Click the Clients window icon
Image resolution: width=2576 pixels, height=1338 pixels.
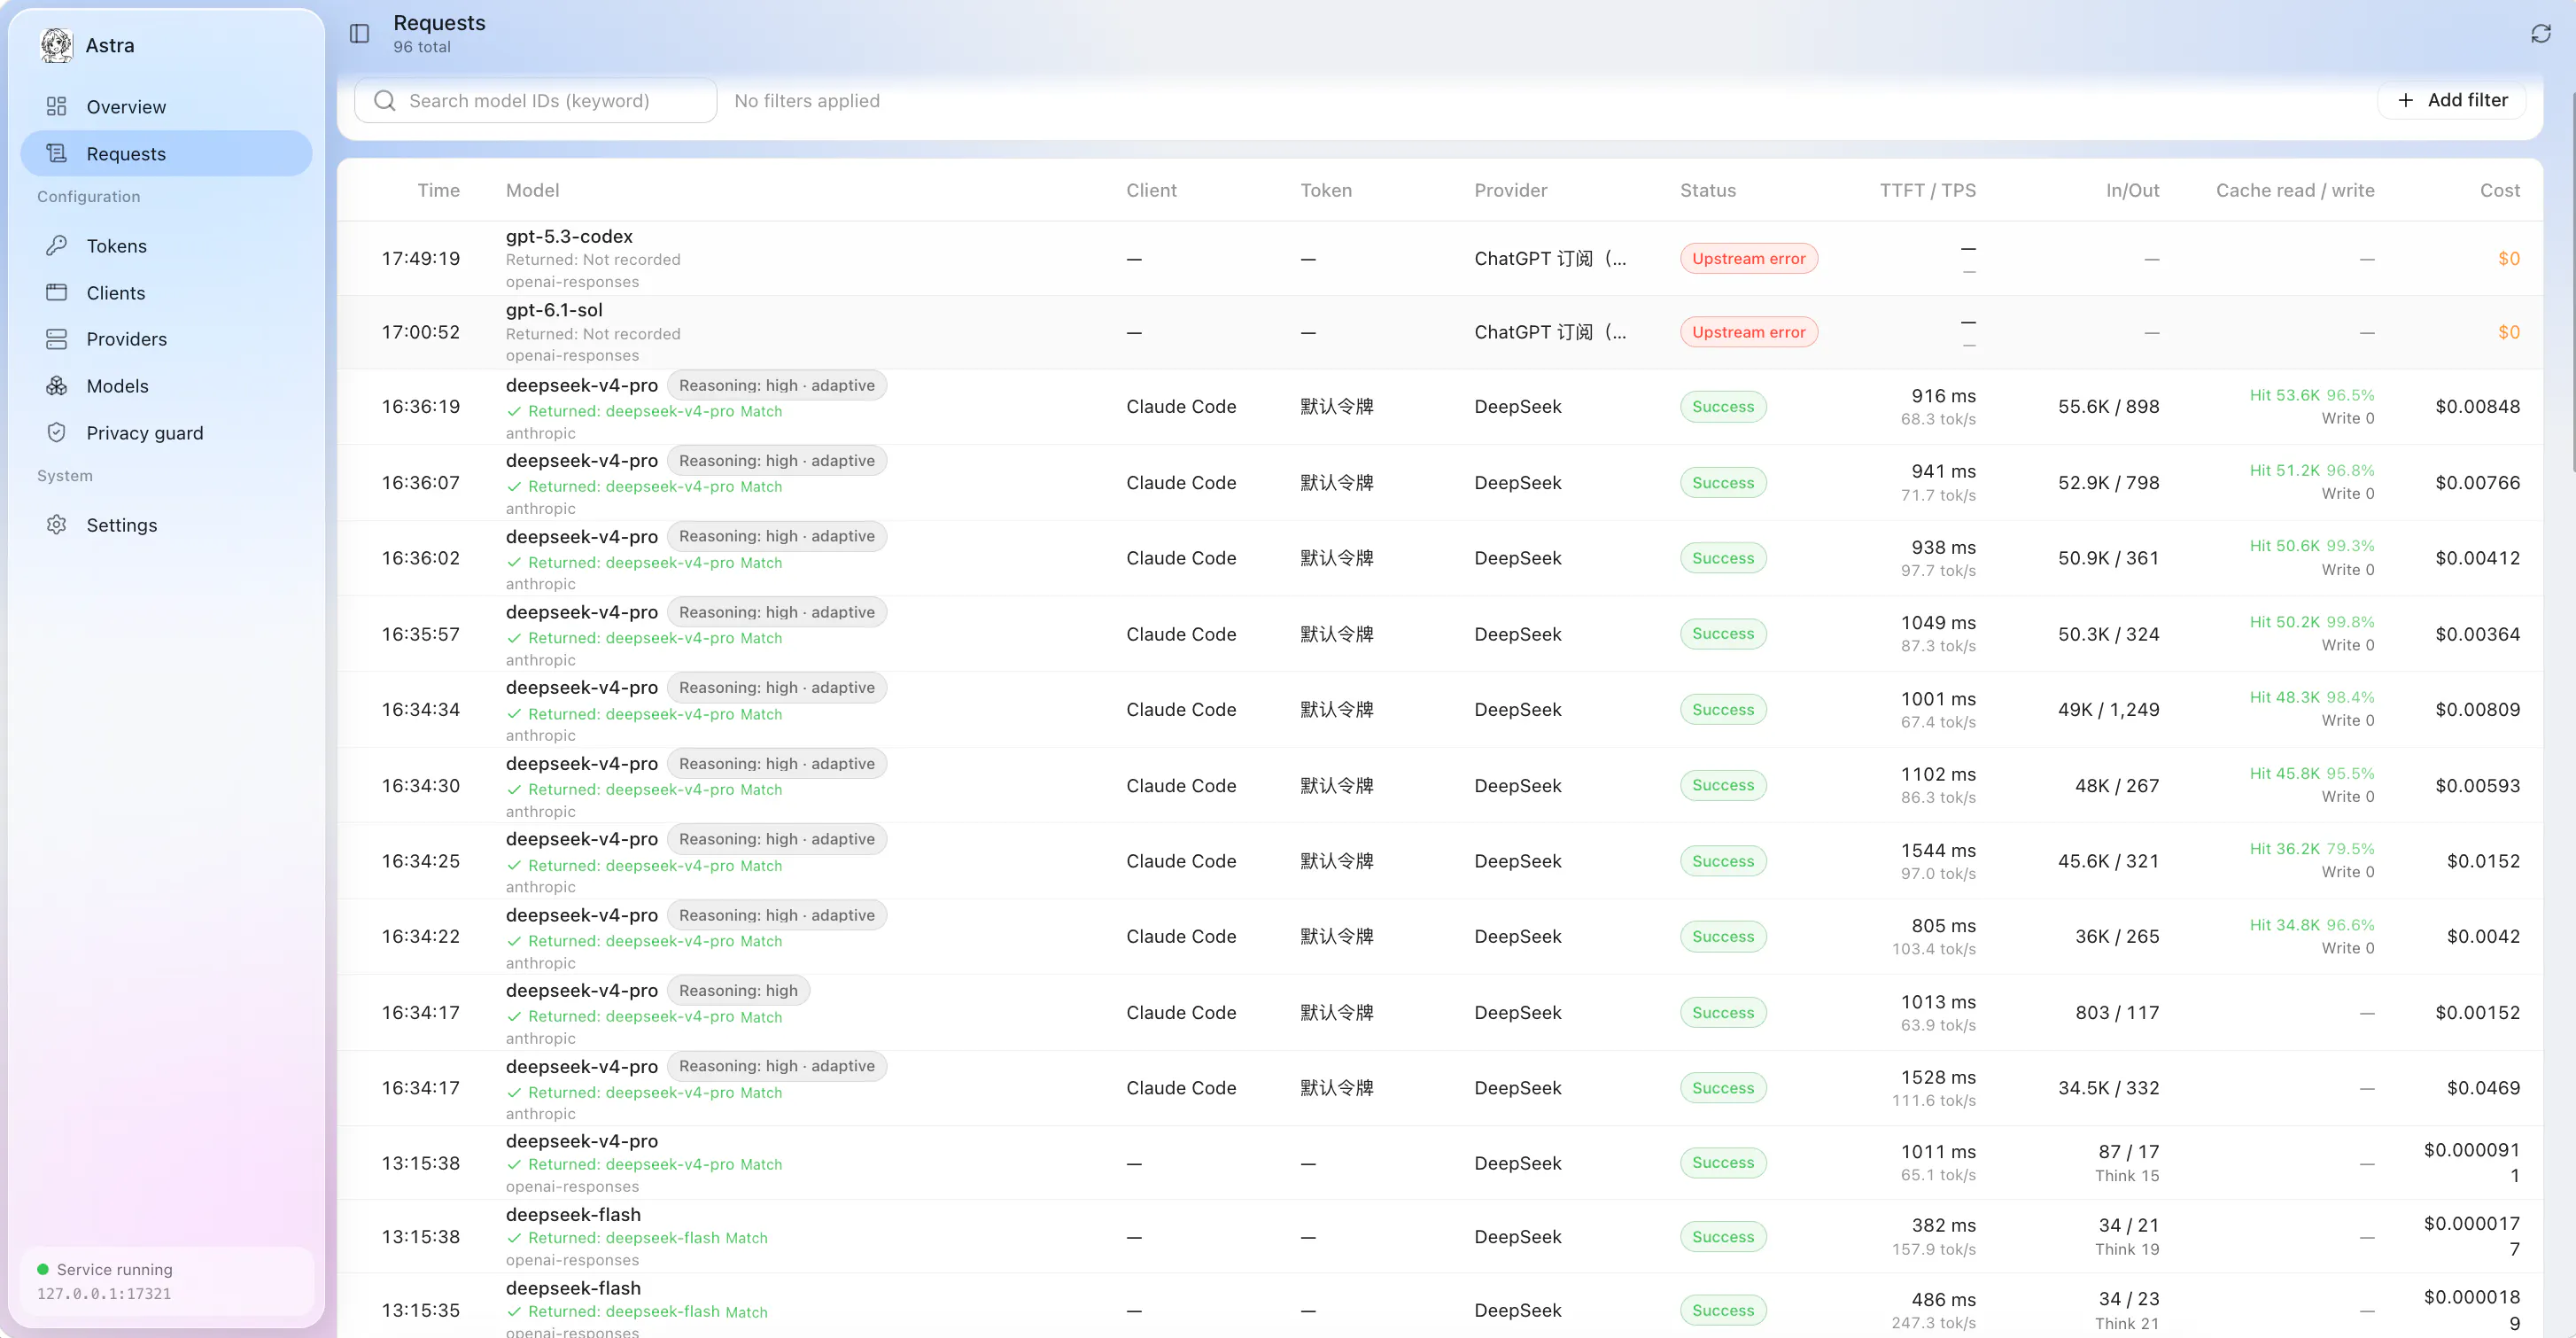point(56,293)
